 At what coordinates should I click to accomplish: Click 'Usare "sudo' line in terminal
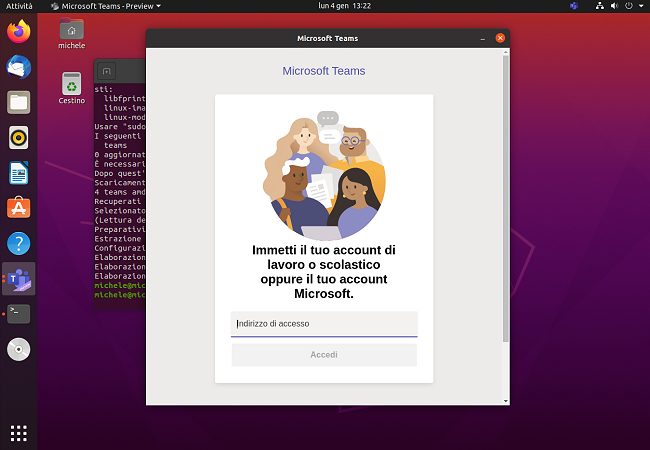click(x=120, y=127)
